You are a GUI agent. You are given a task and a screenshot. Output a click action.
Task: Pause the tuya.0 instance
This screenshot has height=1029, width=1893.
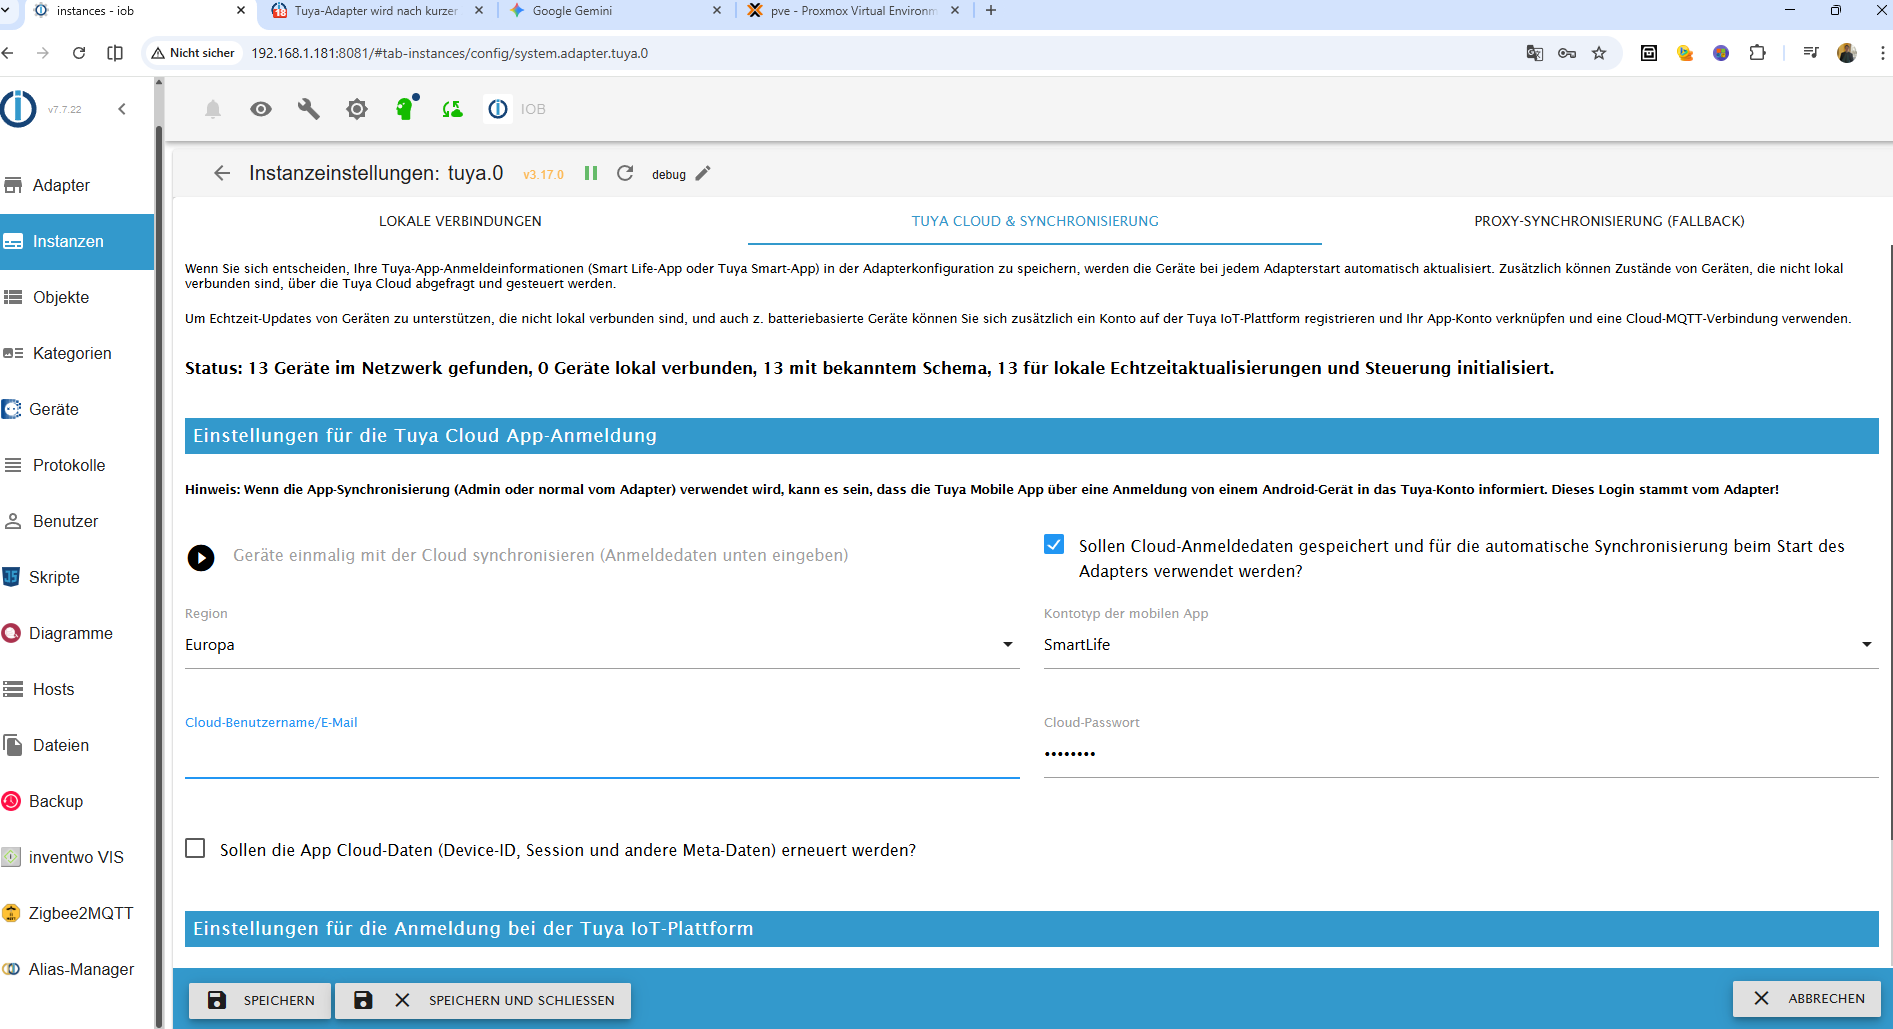click(591, 173)
